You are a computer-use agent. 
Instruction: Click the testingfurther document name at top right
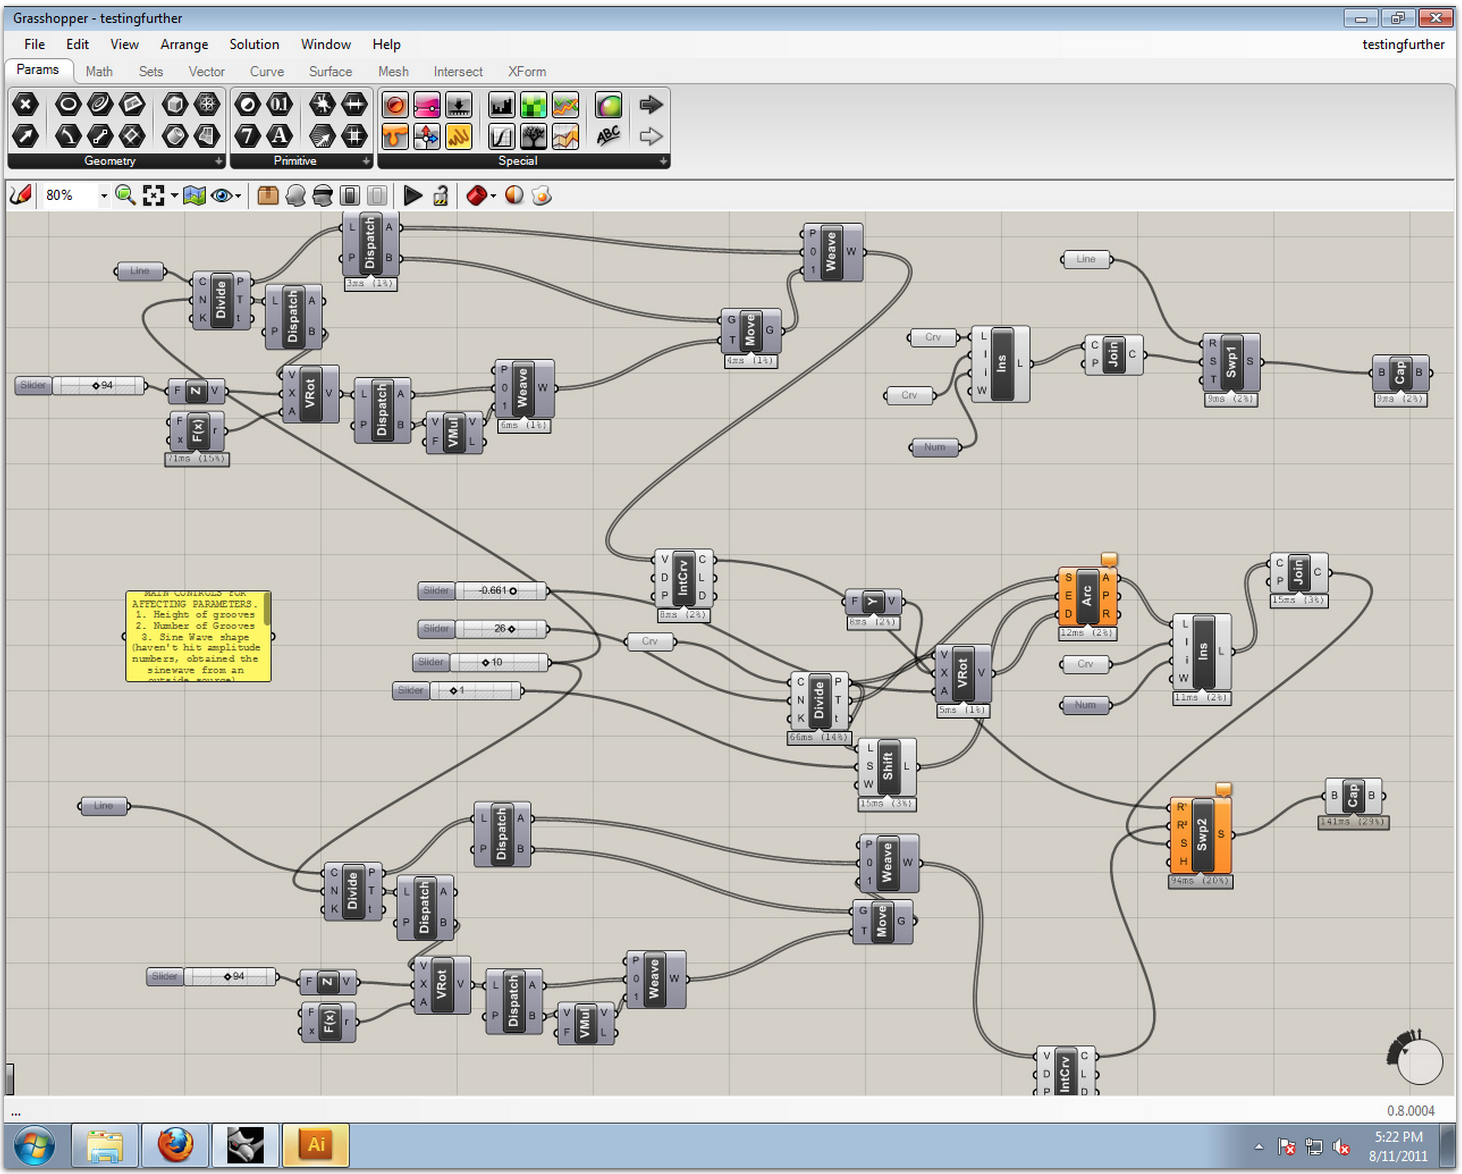[x=1402, y=44]
